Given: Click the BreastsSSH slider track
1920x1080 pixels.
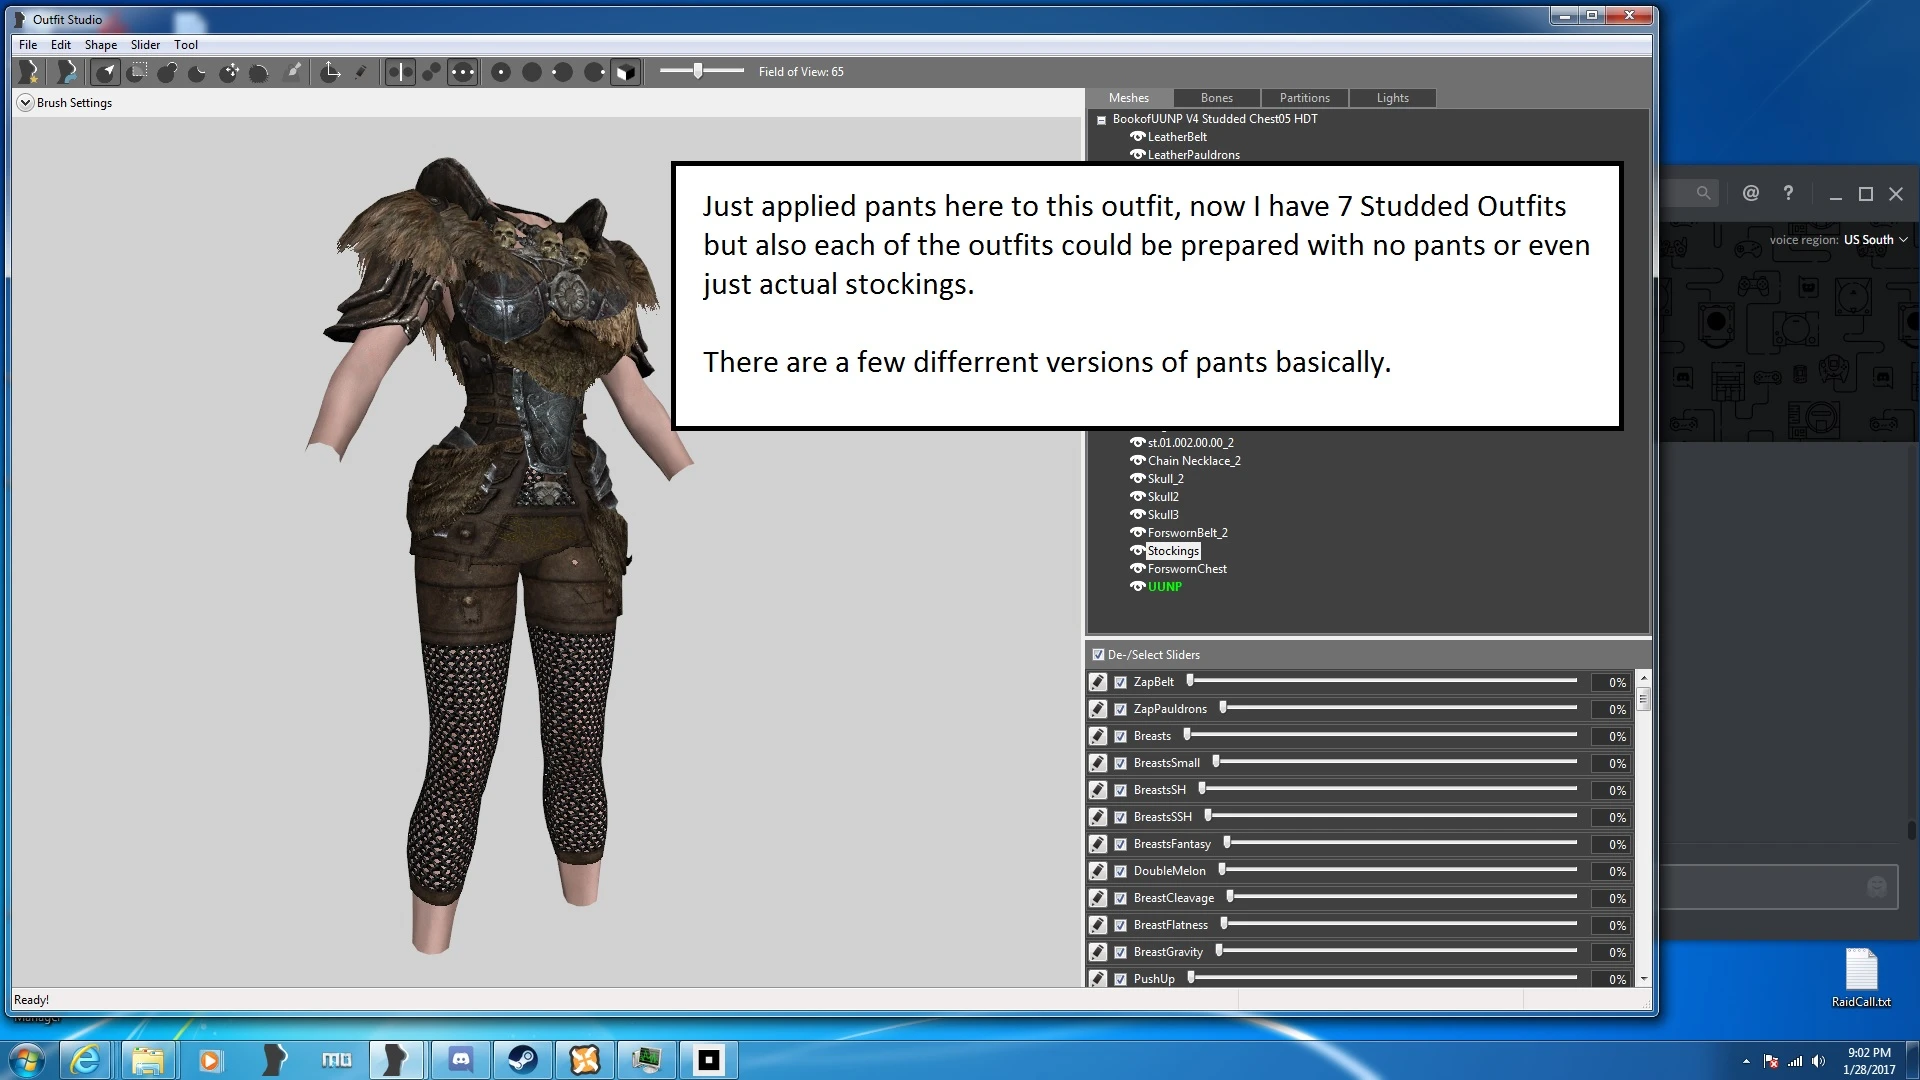Looking at the screenshot, I should [1392, 817].
